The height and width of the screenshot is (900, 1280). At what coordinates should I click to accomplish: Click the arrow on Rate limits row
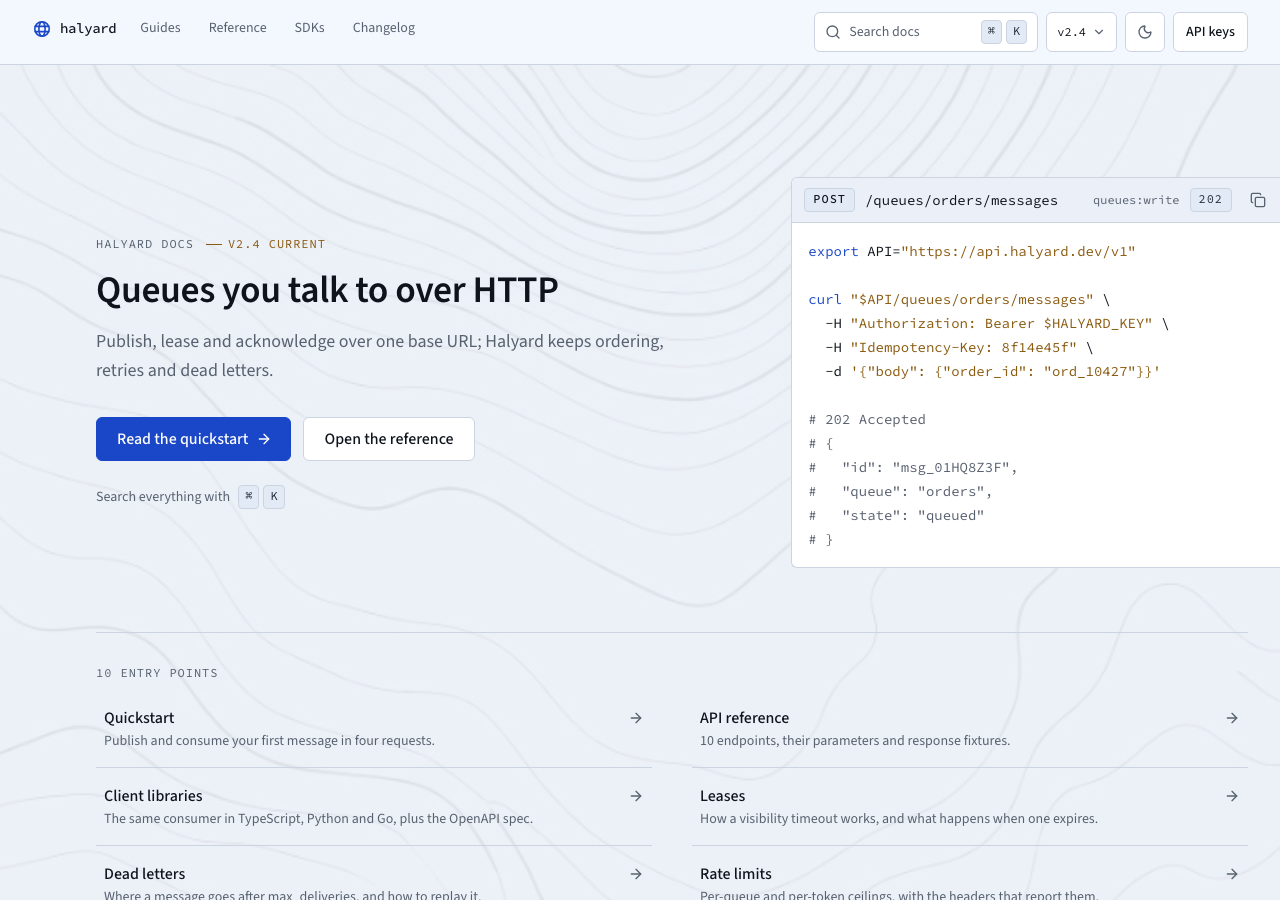[x=1232, y=874]
